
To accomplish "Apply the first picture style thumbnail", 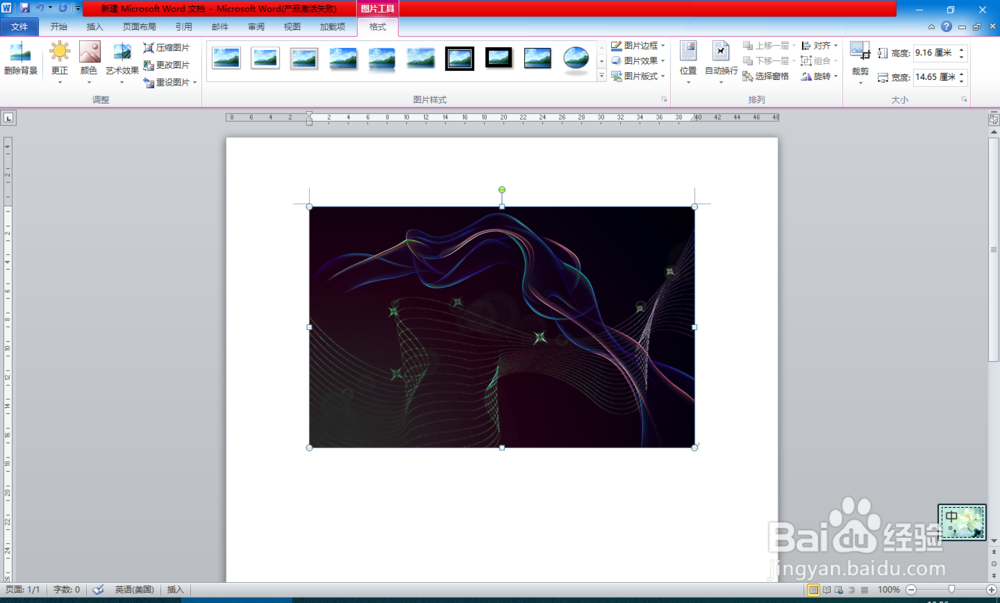I will coord(226,59).
